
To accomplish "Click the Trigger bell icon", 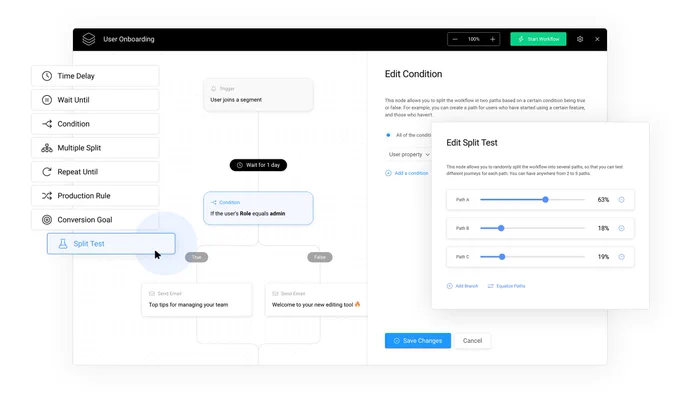I will coord(213,88).
